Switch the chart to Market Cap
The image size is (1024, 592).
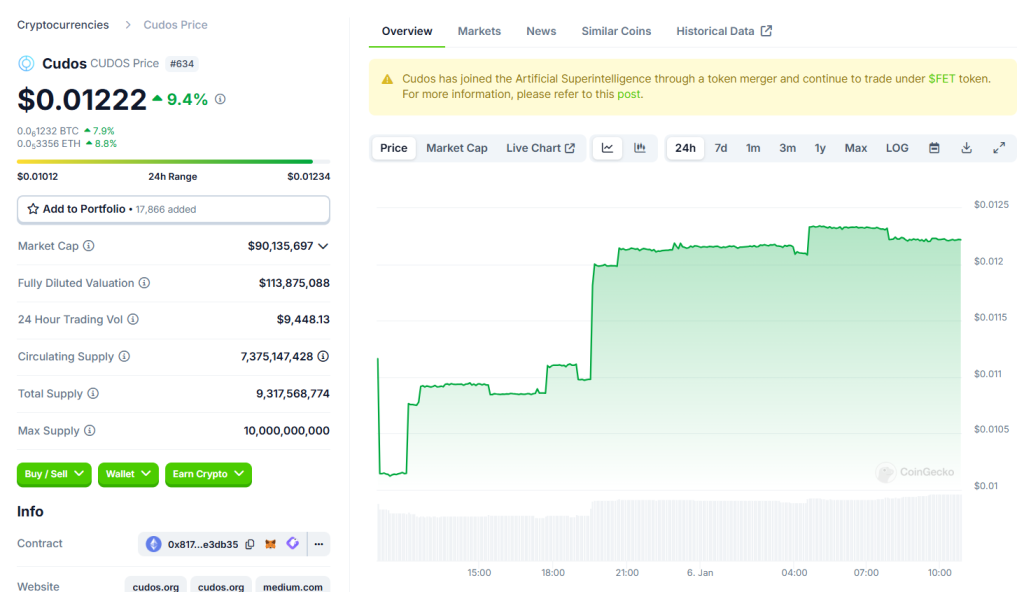[x=456, y=148]
